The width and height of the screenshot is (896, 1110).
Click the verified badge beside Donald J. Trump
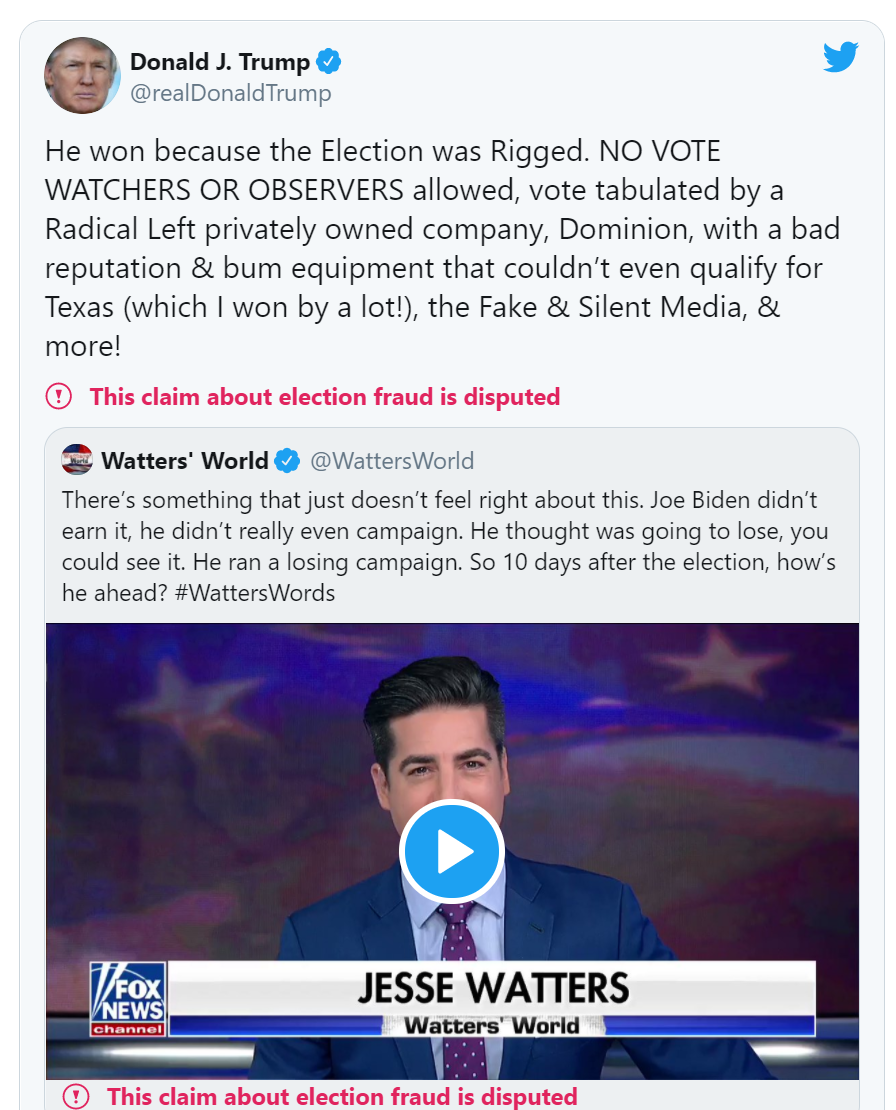click(x=329, y=62)
